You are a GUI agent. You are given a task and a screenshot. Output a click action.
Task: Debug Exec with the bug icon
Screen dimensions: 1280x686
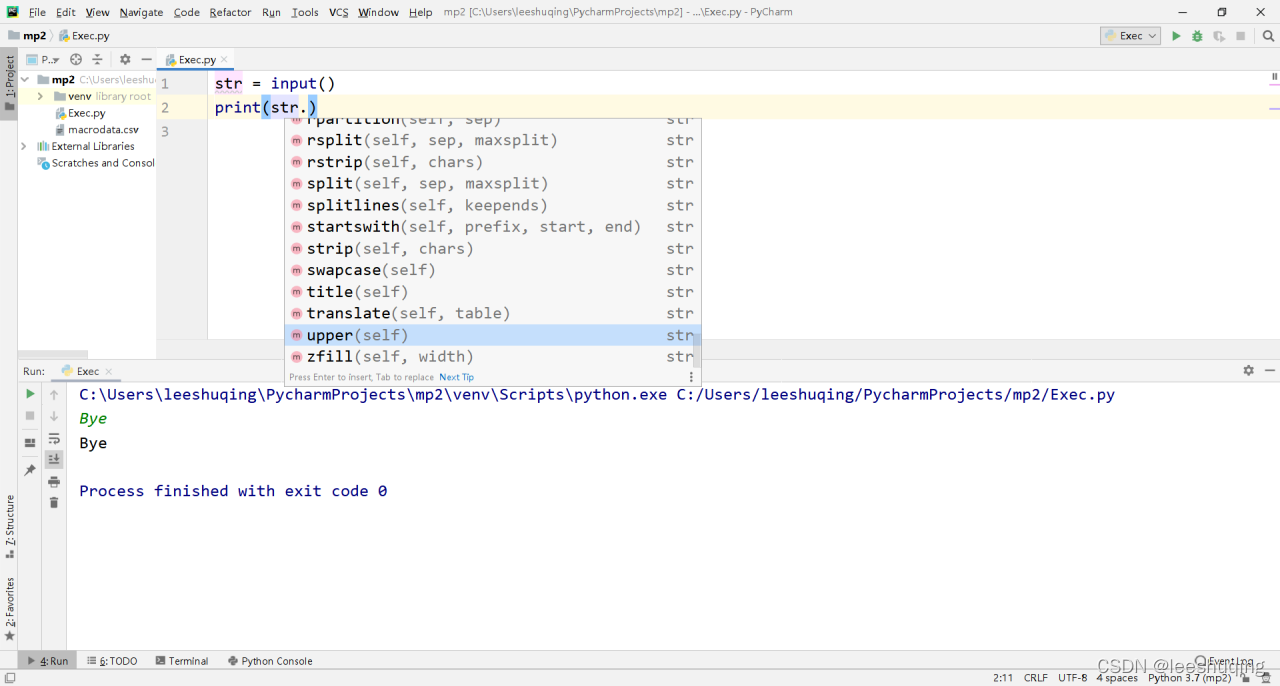tap(1197, 36)
